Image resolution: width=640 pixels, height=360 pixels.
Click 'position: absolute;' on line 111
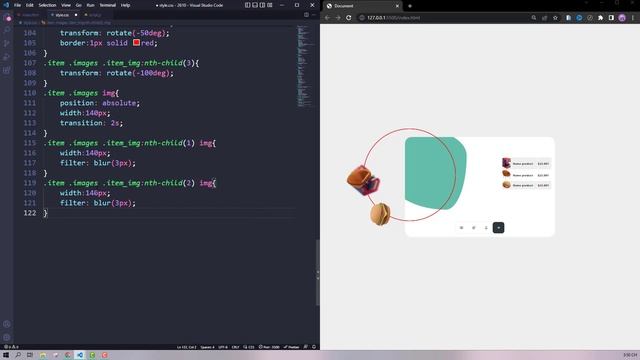tap(100, 103)
